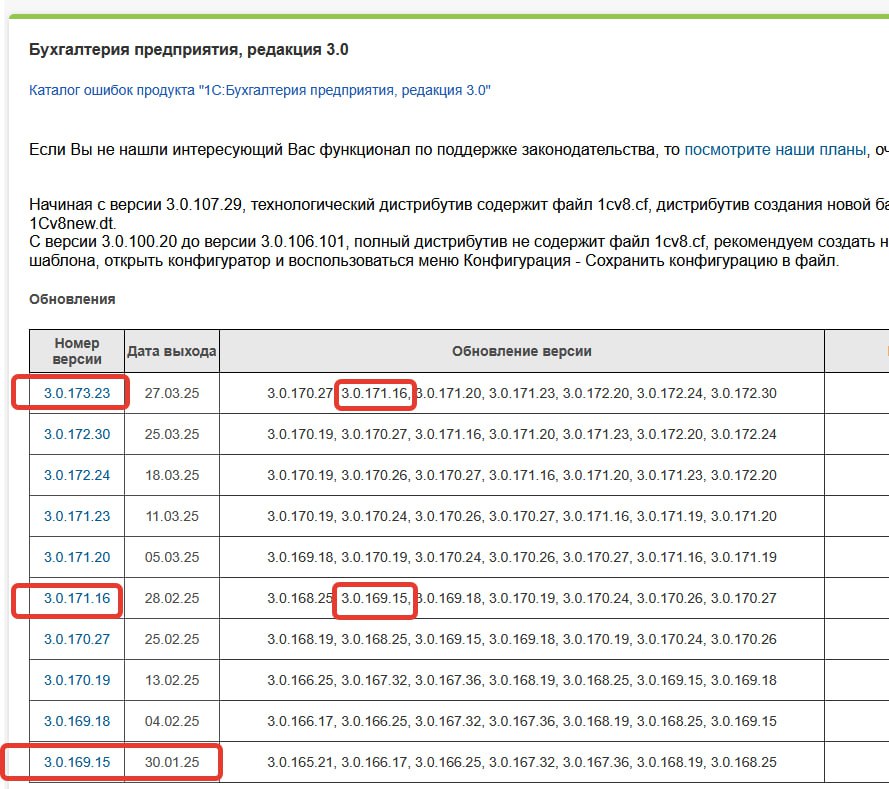
Task: Click update list in the 3.0.169.15 row
Action: 522,762
